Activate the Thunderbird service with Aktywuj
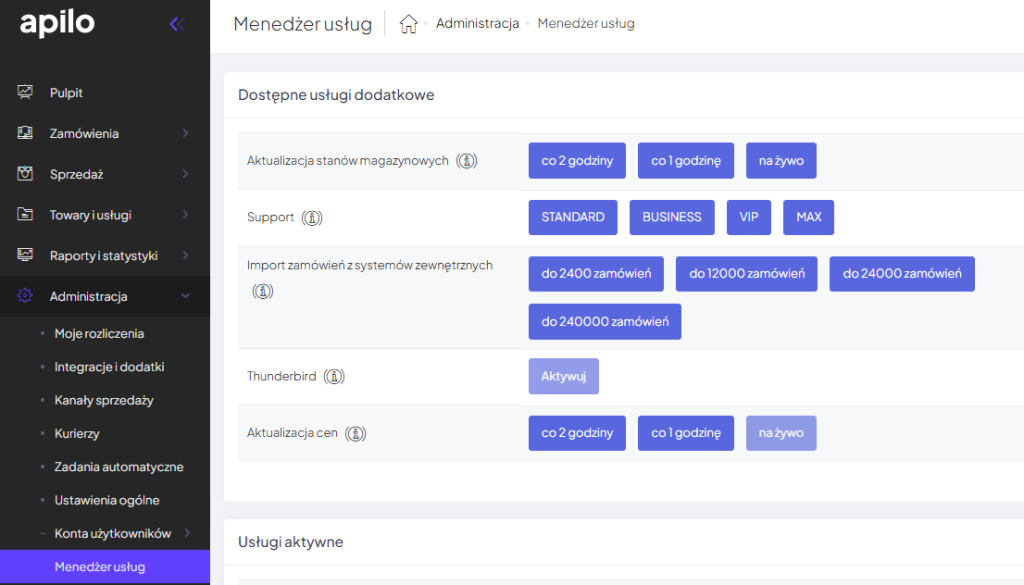 (x=563, y=377)
